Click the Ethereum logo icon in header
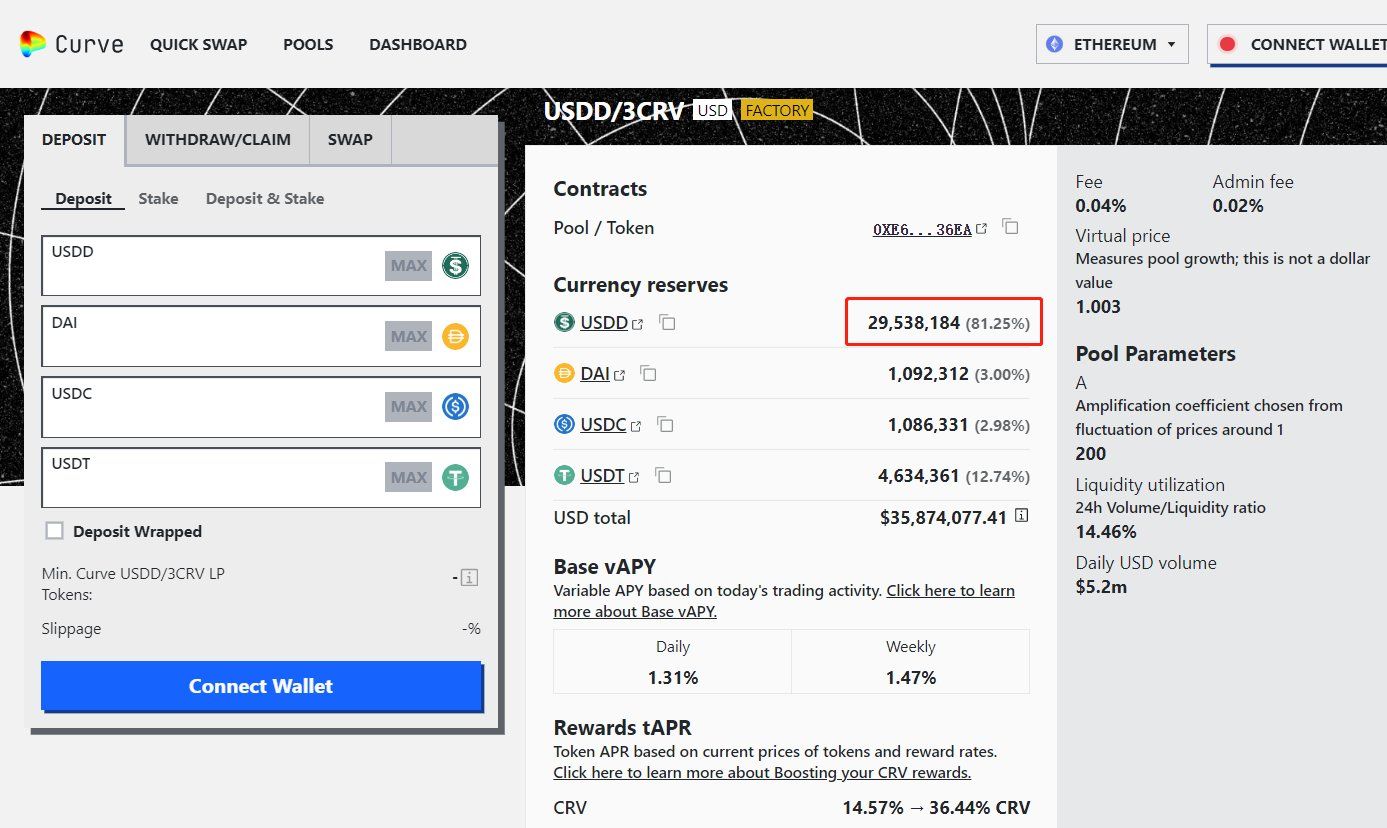This screenshot has width=1387, height=828. 1055,44
